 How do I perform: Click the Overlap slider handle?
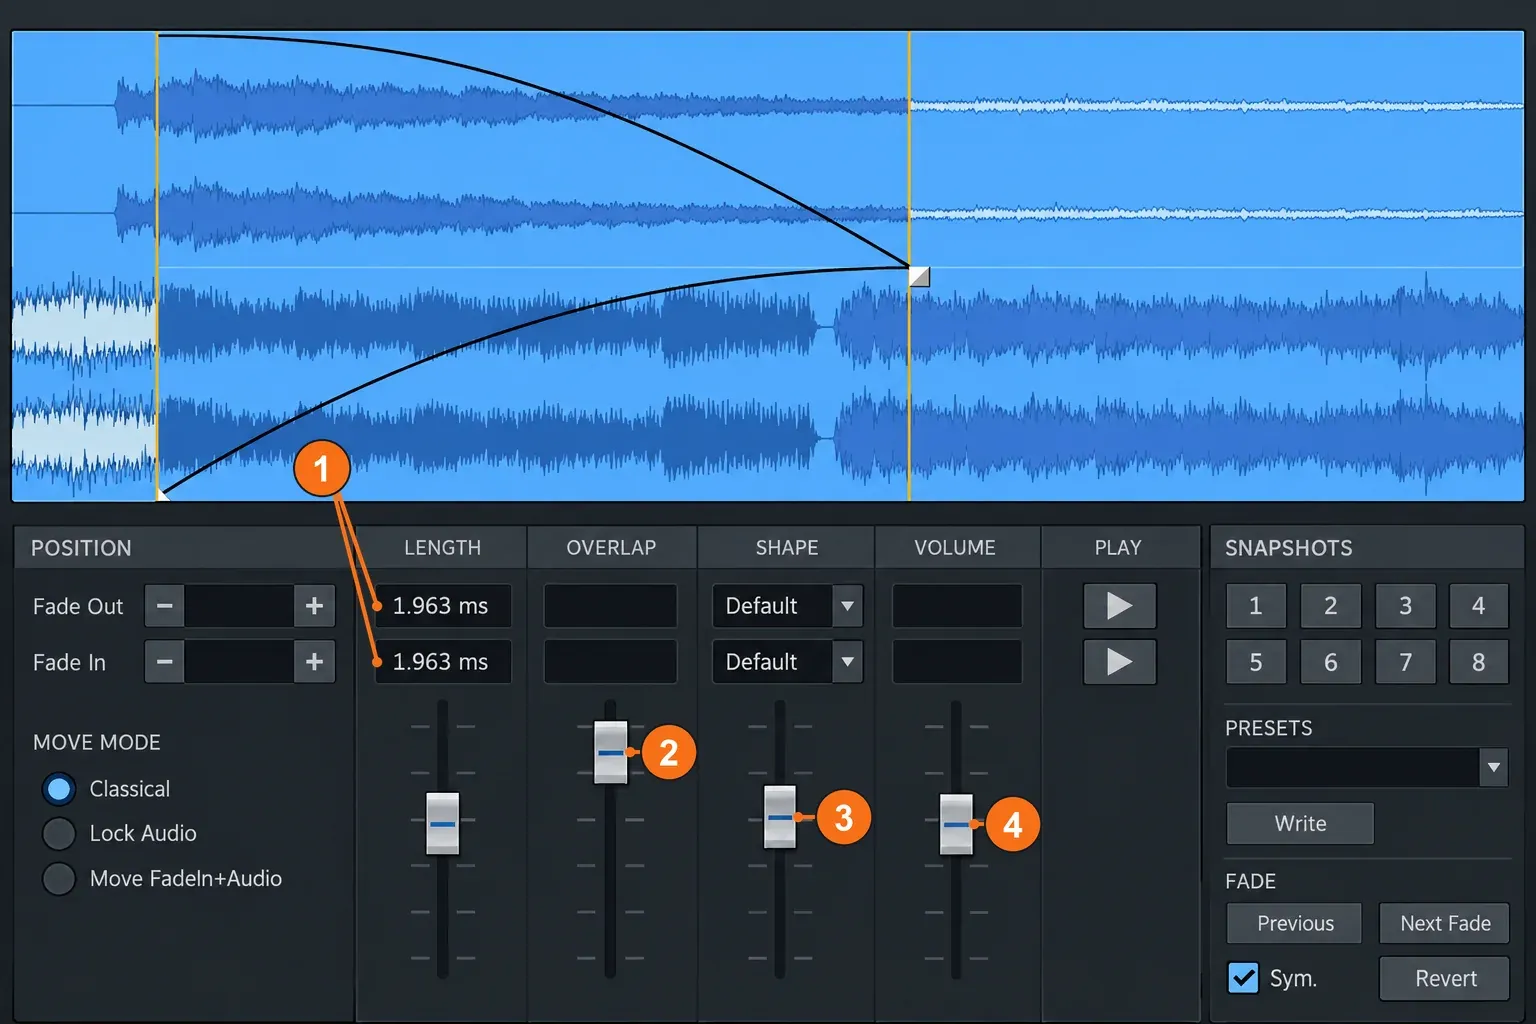coord(611,752)
